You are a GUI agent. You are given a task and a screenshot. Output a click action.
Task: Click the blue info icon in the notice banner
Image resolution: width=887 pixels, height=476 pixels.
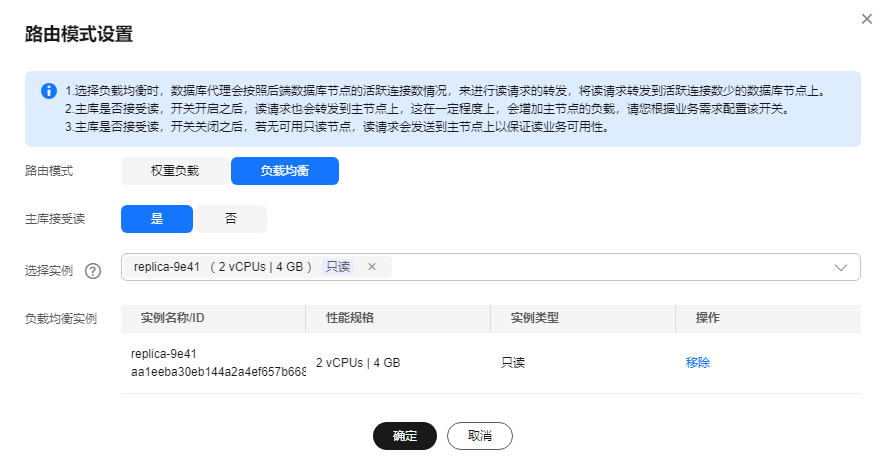(x=48, y=91)
